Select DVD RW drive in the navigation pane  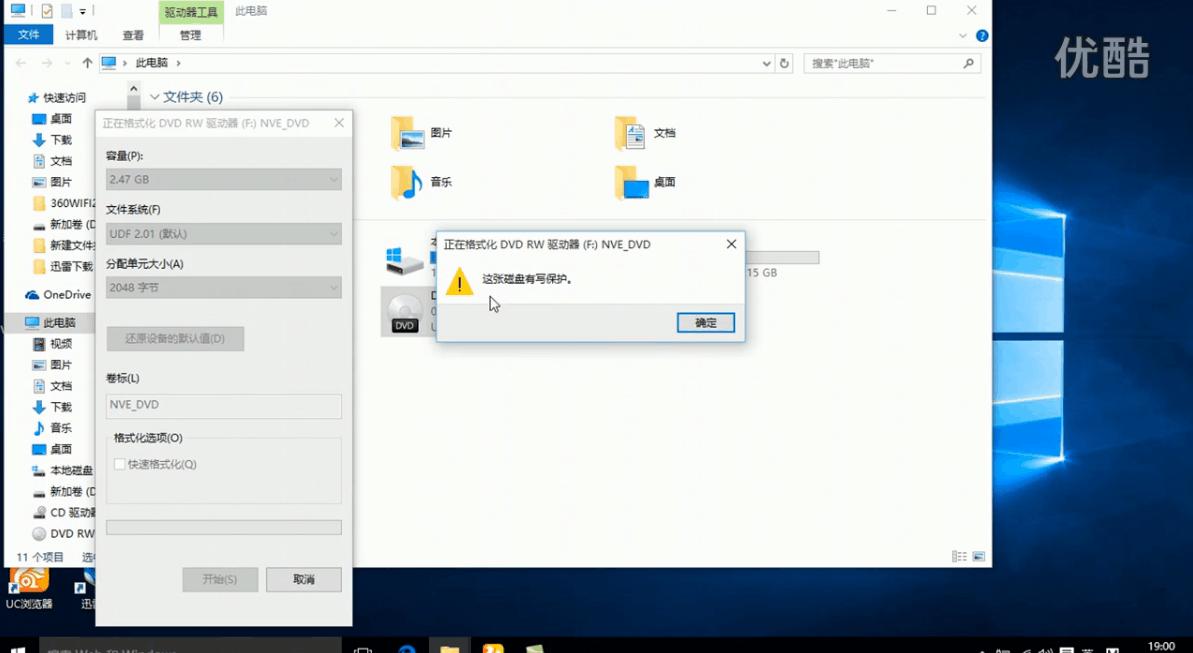[64, 534]
